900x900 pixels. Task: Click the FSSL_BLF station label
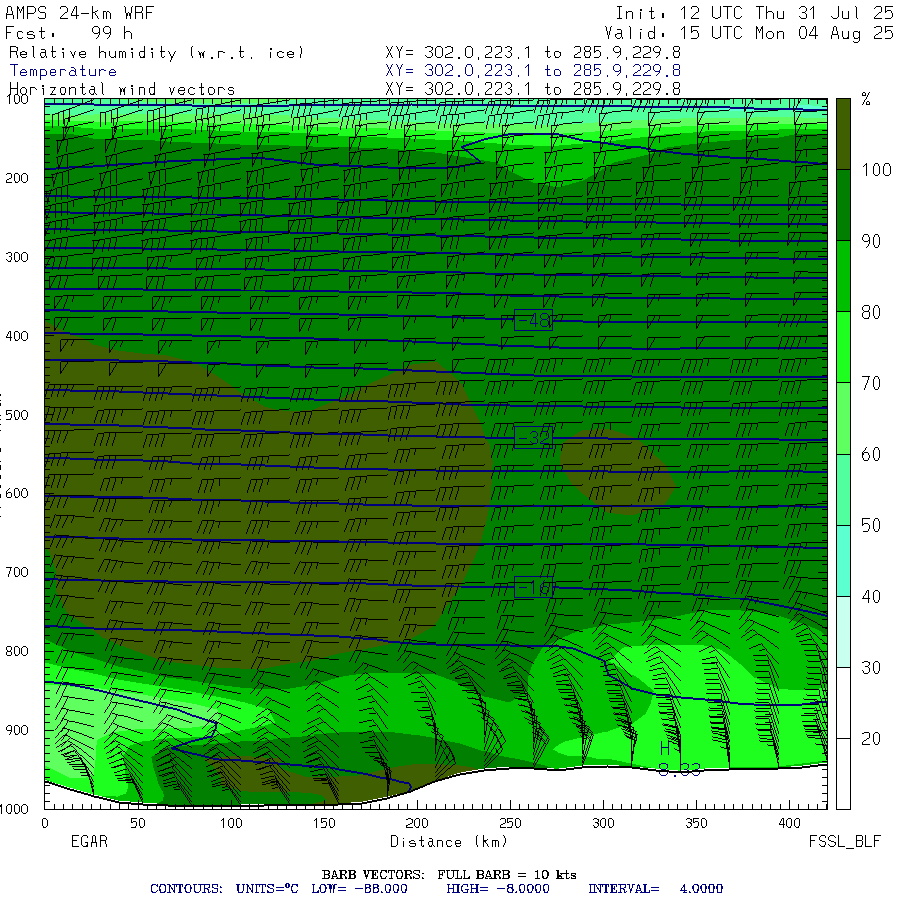844,841
